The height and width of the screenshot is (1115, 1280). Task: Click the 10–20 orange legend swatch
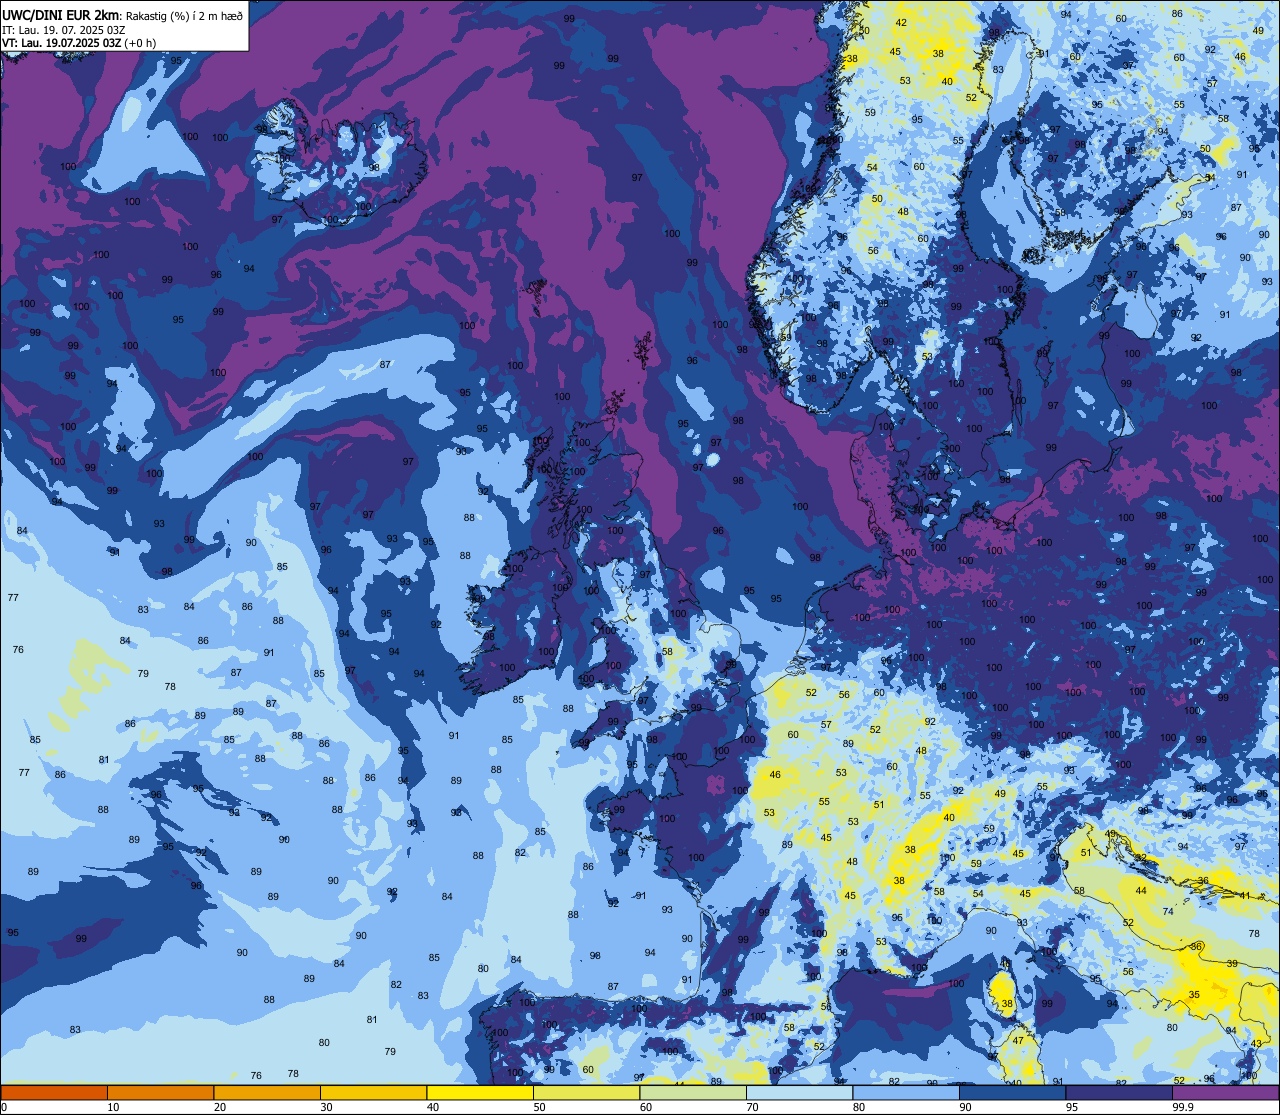160,1092
